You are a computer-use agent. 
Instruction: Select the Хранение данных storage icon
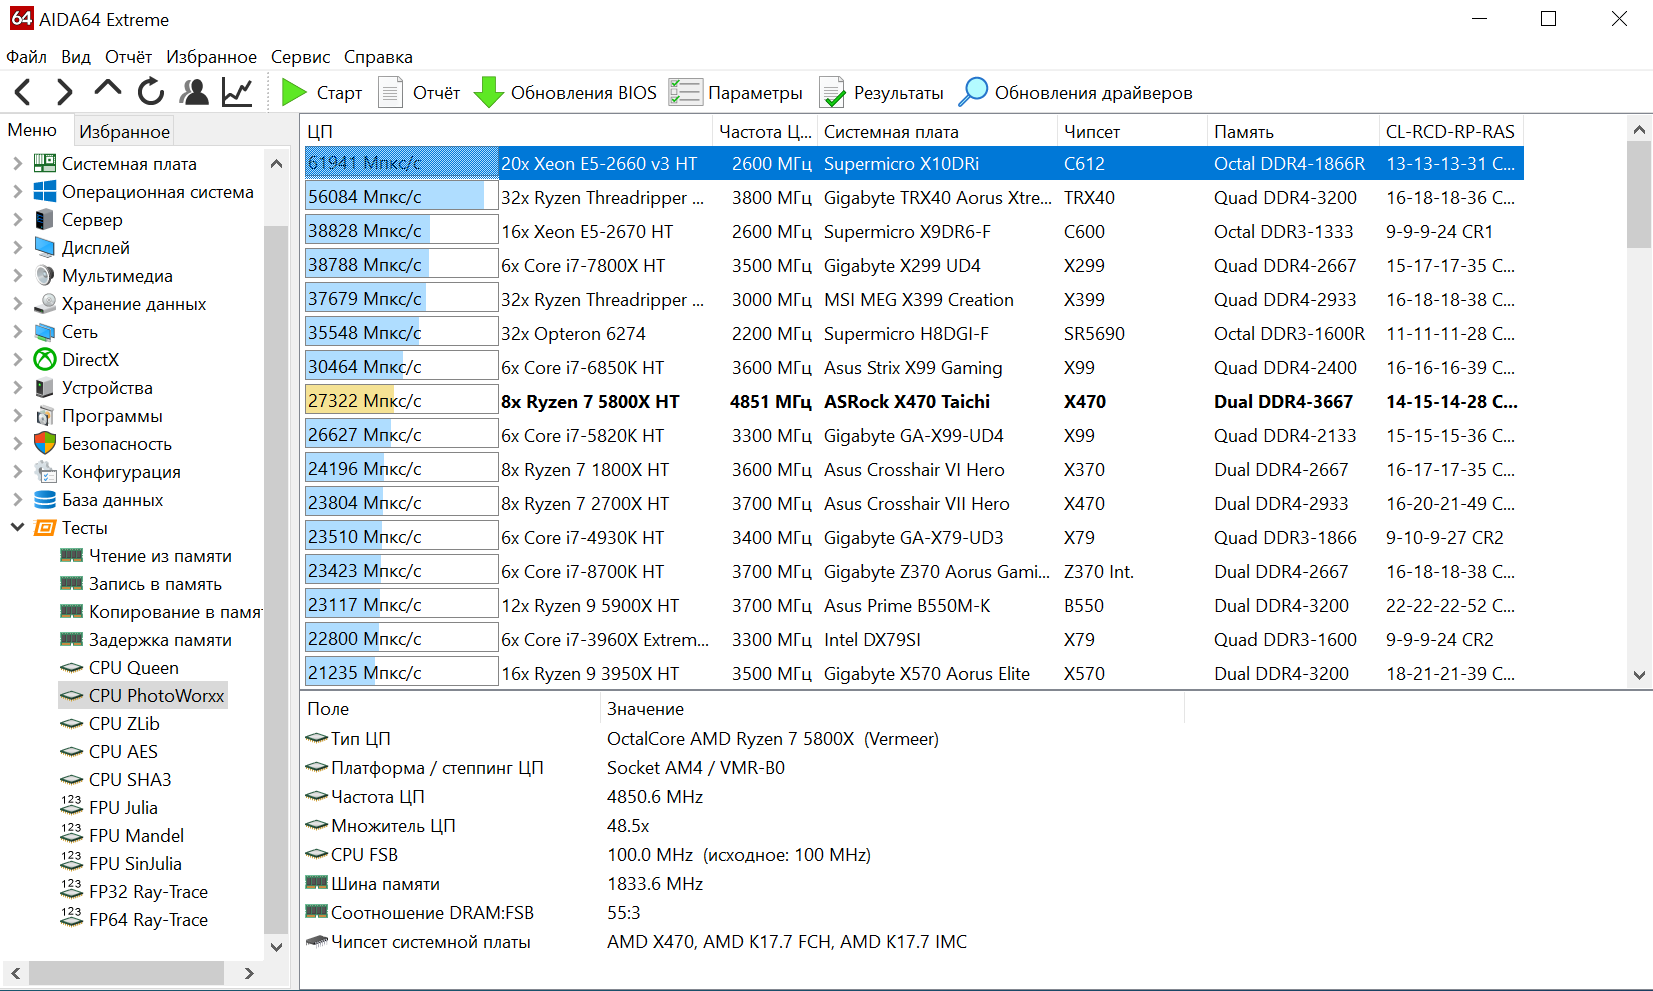(45, 303)
